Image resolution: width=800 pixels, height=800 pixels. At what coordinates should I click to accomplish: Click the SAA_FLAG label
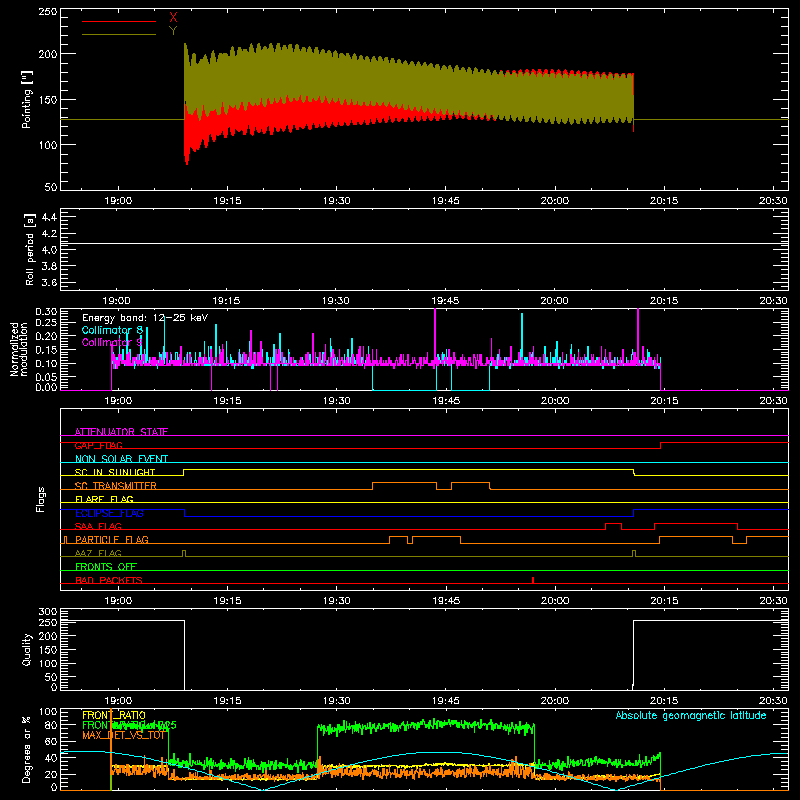click(x=98, y=526)
